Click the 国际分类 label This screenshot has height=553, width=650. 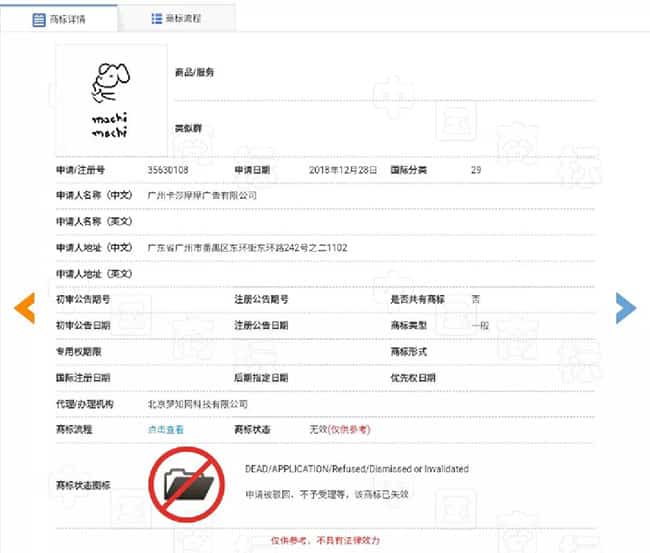[x=408, y=170]
